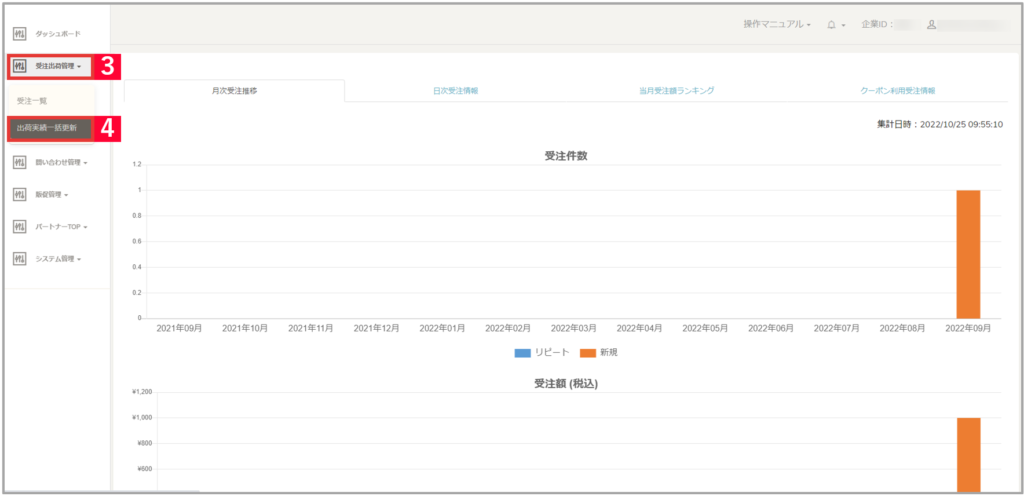Select 出荷実績一括更新 from the submenu
Viewport: 1024px width, 496px height.
51,129
